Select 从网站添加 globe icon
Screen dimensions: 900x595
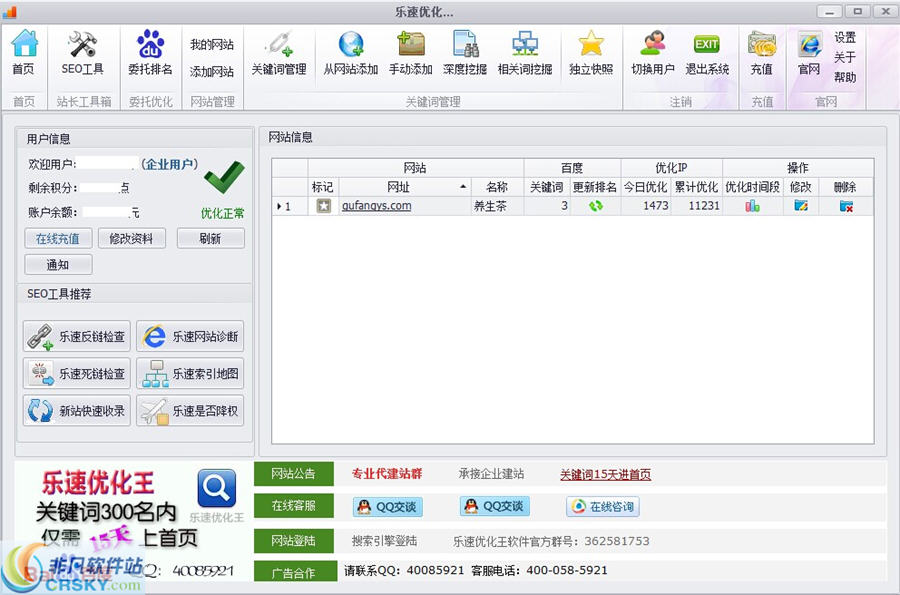[351, 44]
